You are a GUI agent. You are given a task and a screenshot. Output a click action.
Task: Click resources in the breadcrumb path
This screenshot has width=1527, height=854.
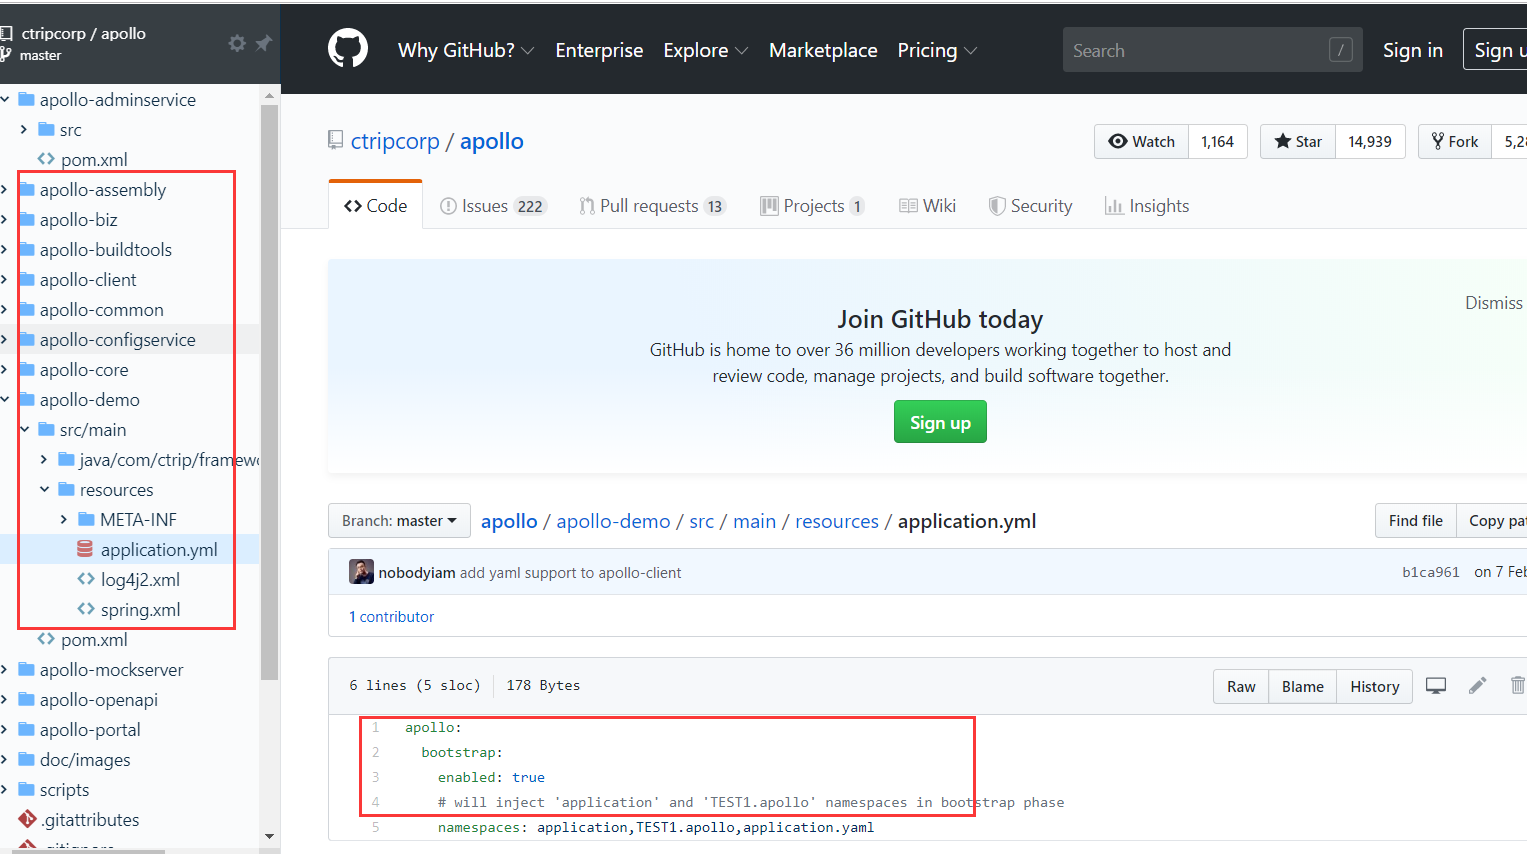coord(836,521)
